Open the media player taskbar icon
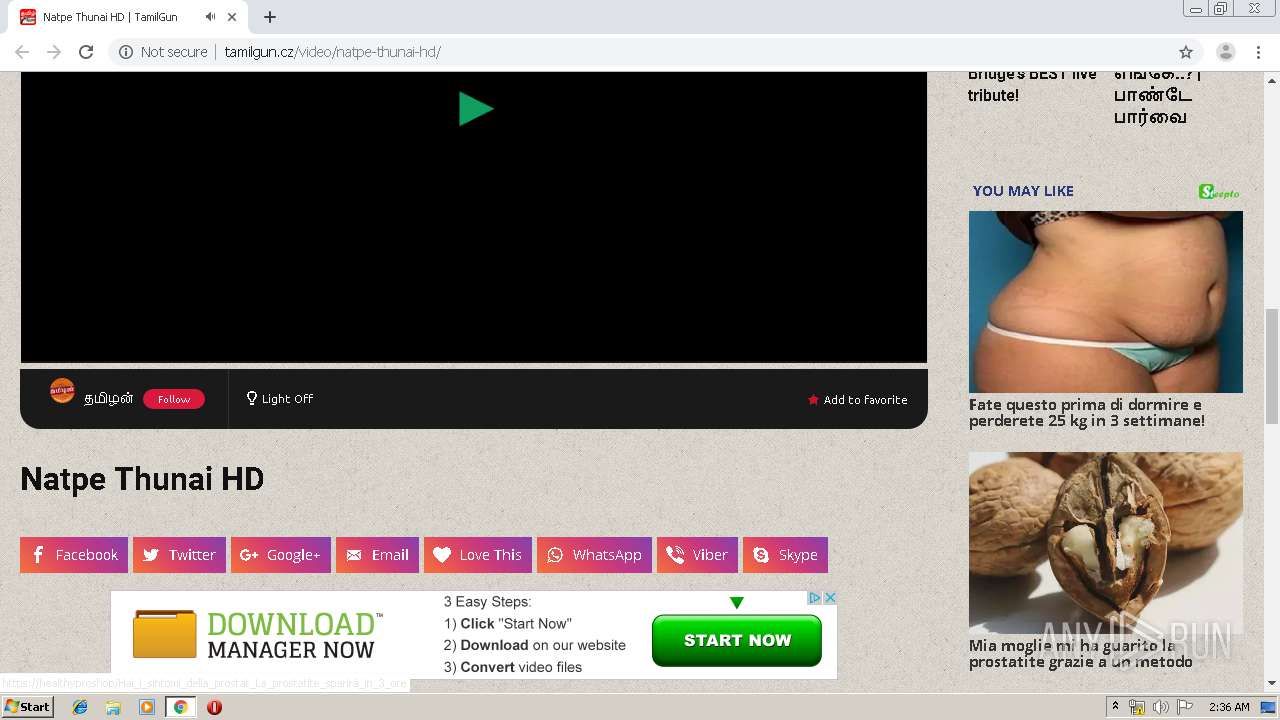 click(147, 707)
